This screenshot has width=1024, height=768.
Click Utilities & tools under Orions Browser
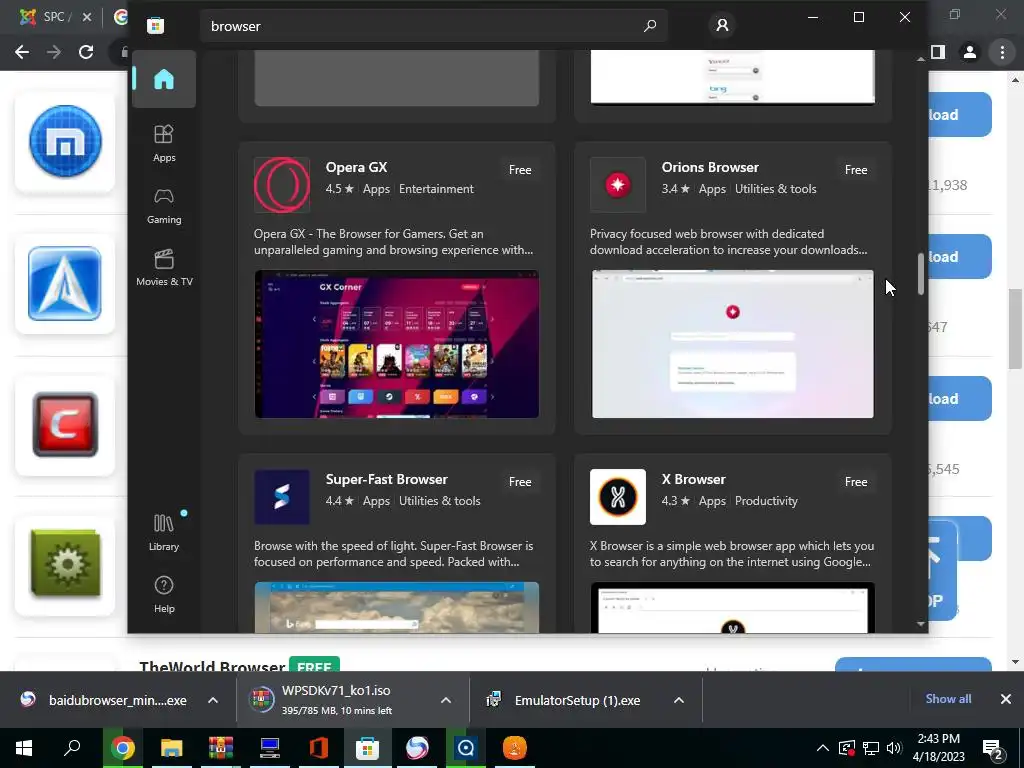coord(775,189)
